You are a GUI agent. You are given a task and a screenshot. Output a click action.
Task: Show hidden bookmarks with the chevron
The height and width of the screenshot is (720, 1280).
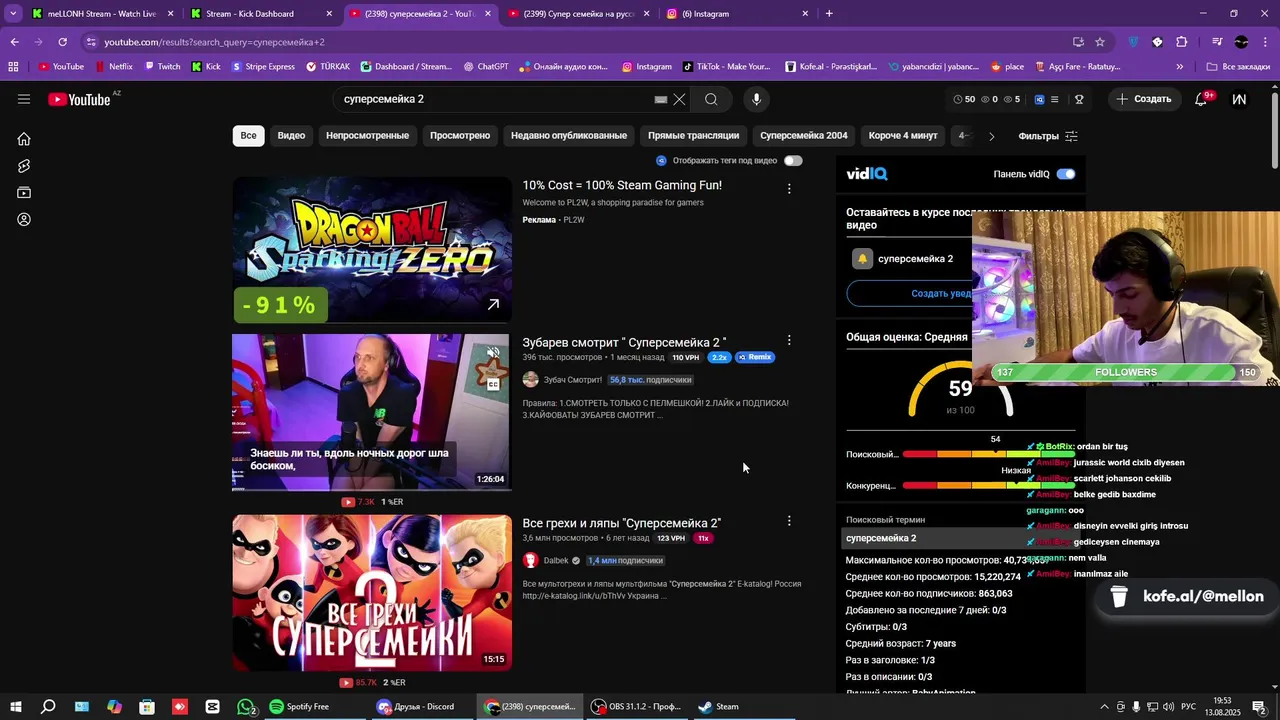[1180, 67]
